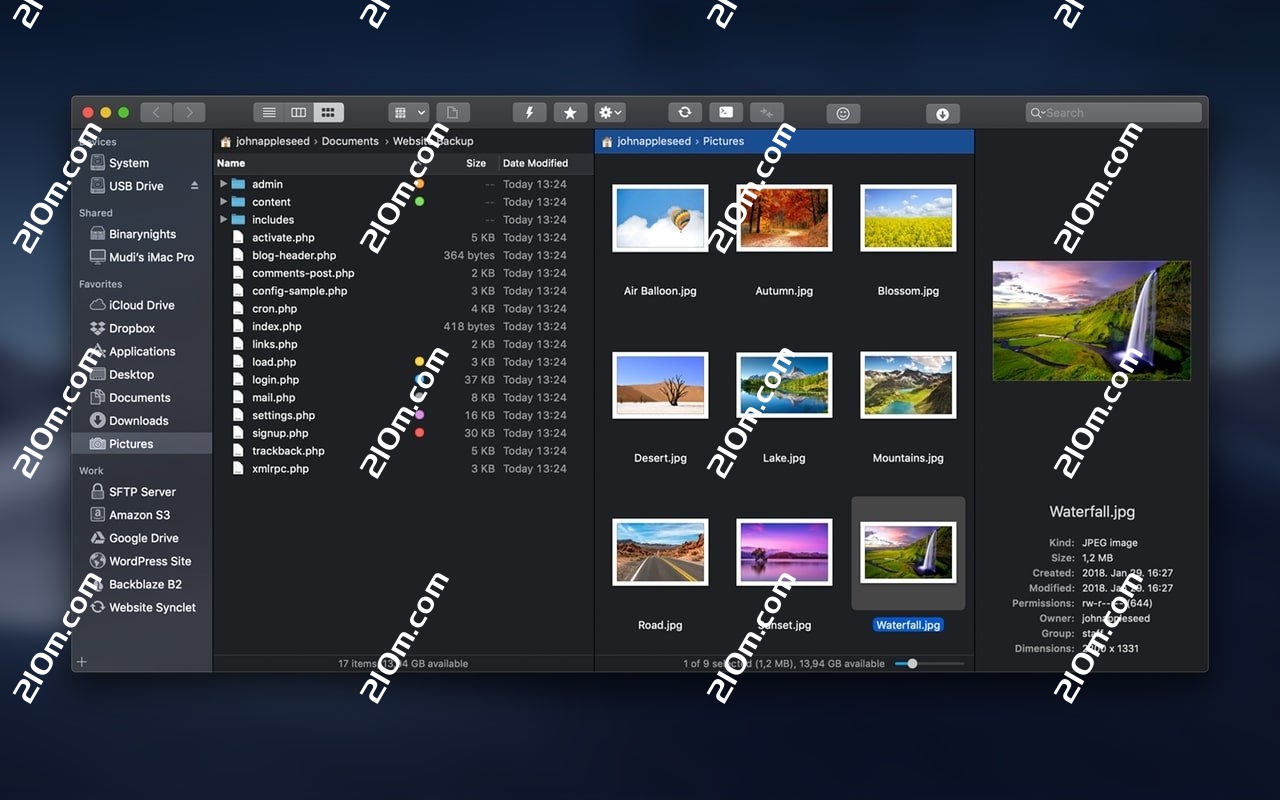Select Pictures in the sidebar
The image size is (1280, 800).
point(141,444)
